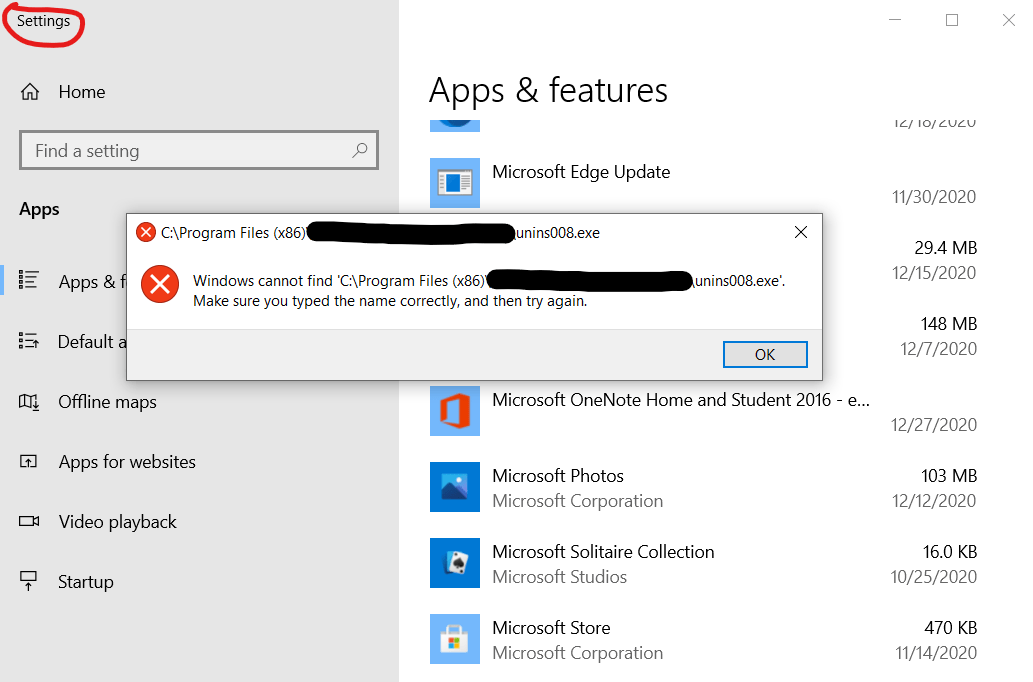Click the Microsoft Photos app icon
This screenshot has height=682, width=1033.
pyautogui.click(x=455, y=487)
